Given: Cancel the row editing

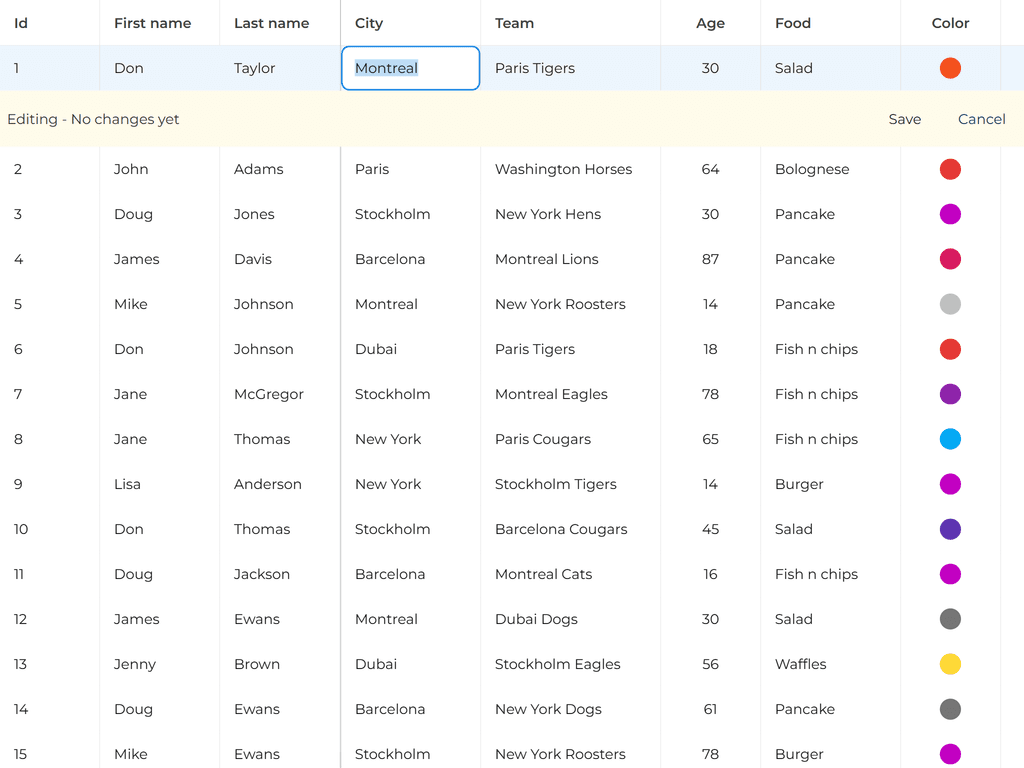Looking at the screenshot, I should pyautogui.click(x=981, y=119).
